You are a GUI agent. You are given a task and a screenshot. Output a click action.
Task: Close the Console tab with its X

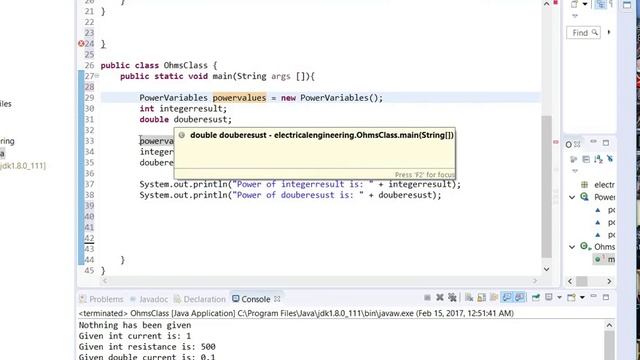(x=277, y=299)
